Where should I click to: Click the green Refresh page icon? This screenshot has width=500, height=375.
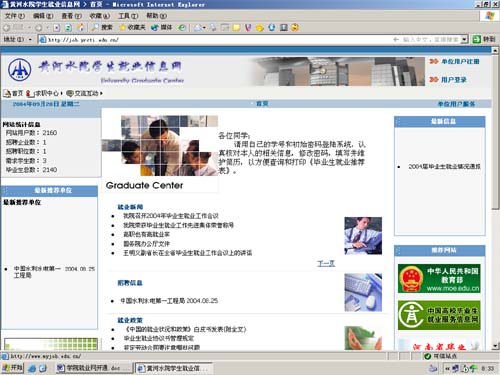point(68,28)
